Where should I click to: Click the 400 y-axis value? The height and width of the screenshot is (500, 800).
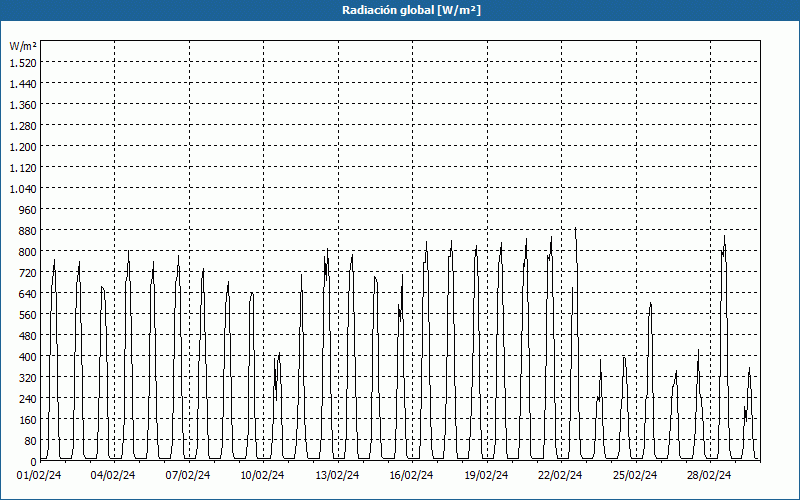click(x=28, y=357)
